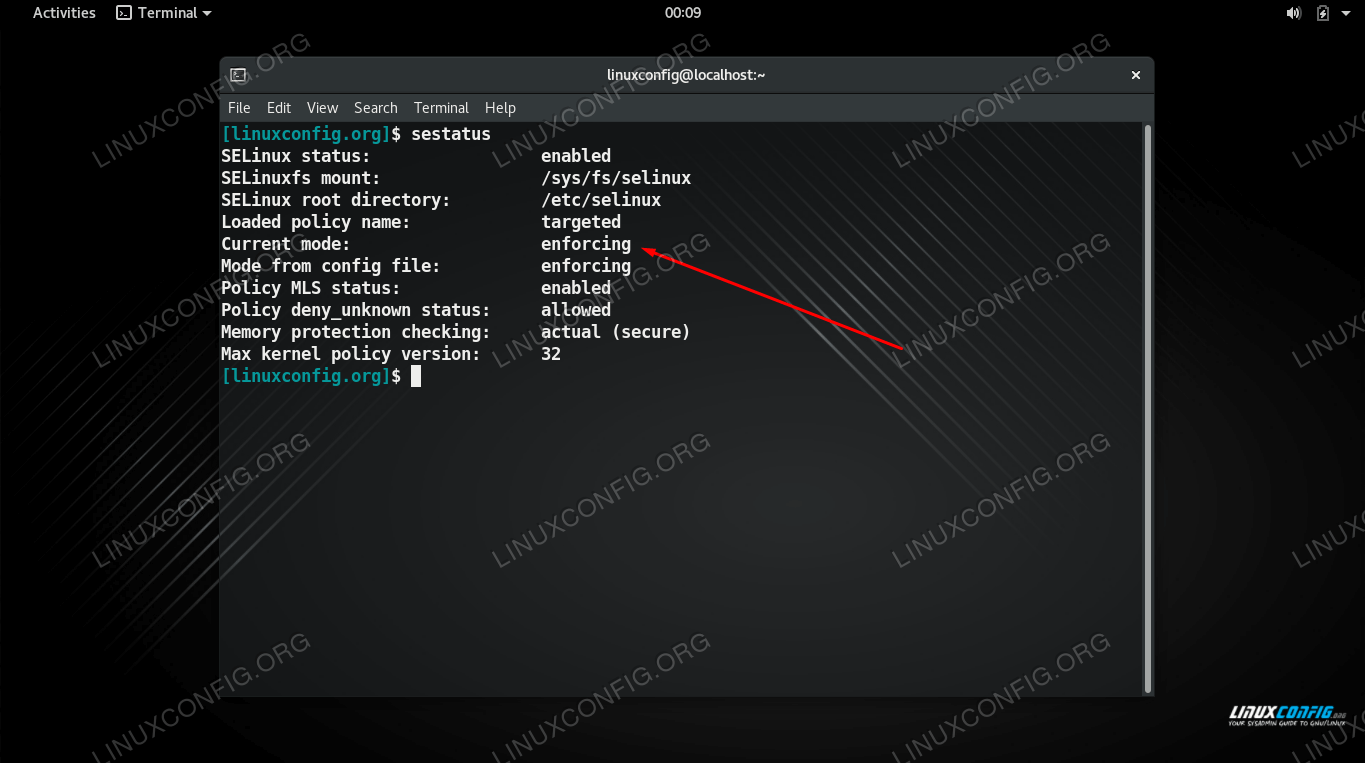Click the terminal icon in window title bar
This screenshot has height=763, width=1365.
[x=238, y=75]
